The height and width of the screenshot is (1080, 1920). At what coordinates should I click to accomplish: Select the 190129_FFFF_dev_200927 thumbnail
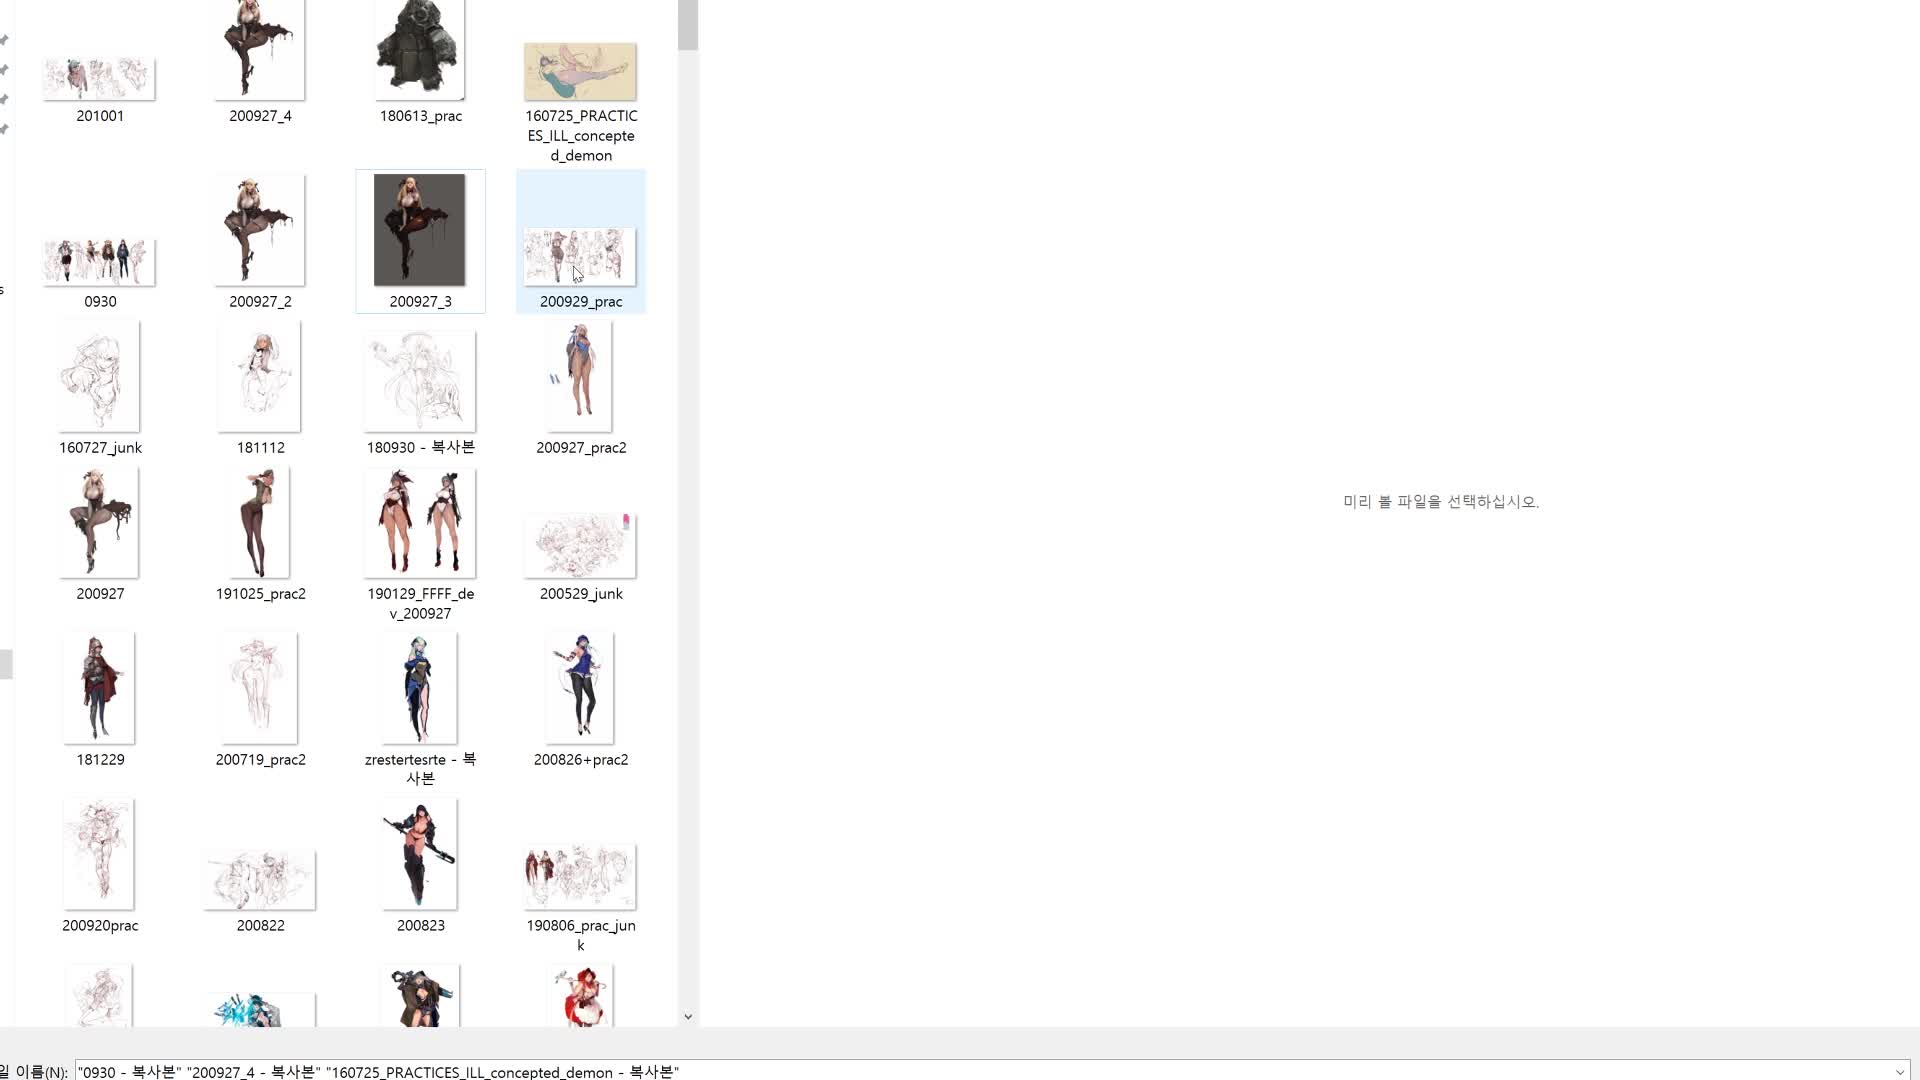tap(420, 523)
